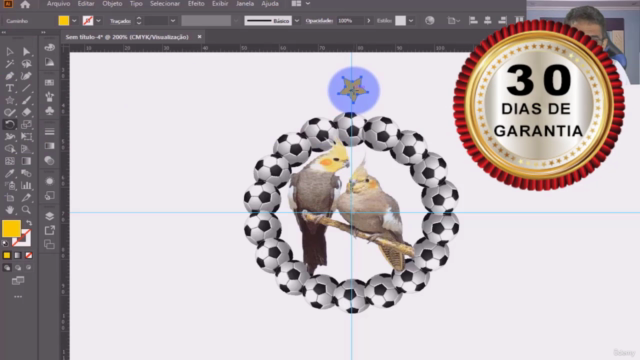Expand the Opacidade arrow
This screenshot has width=640, height=360.
pos(369,21)
